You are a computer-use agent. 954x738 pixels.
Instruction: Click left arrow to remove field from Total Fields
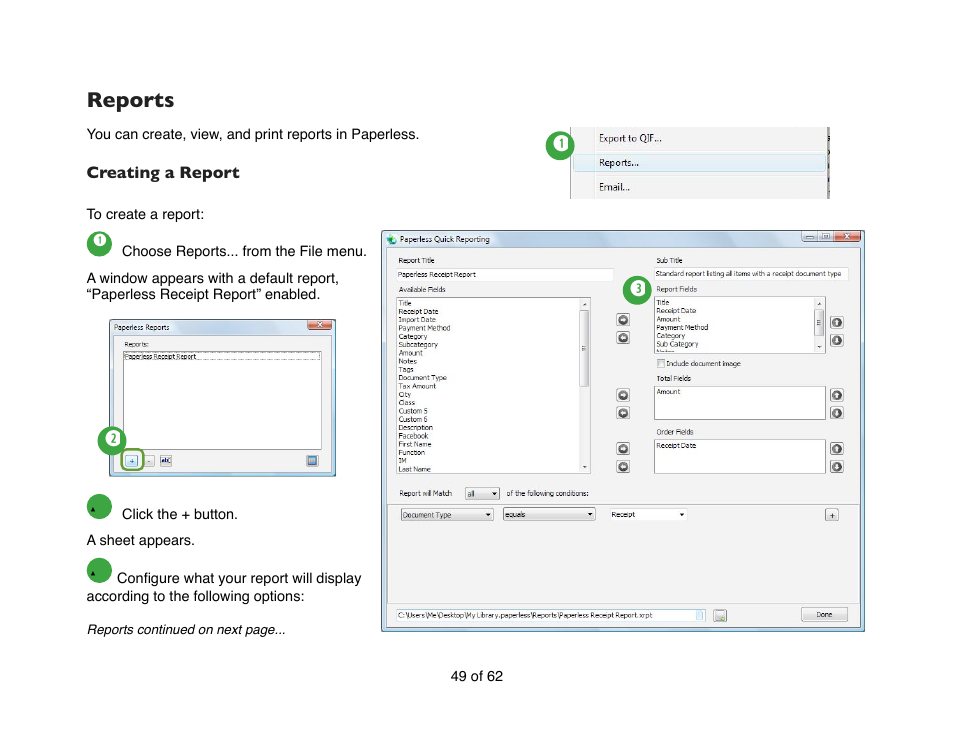(x=623, y=413)
